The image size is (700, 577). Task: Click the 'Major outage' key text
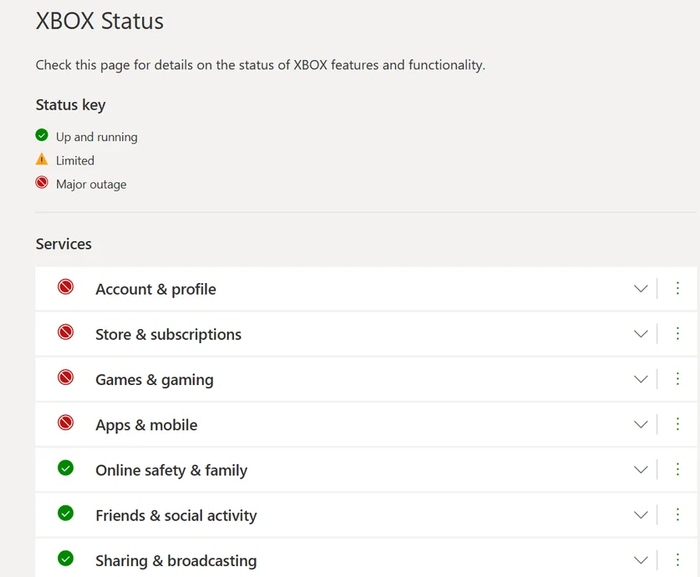click(91, 184)
